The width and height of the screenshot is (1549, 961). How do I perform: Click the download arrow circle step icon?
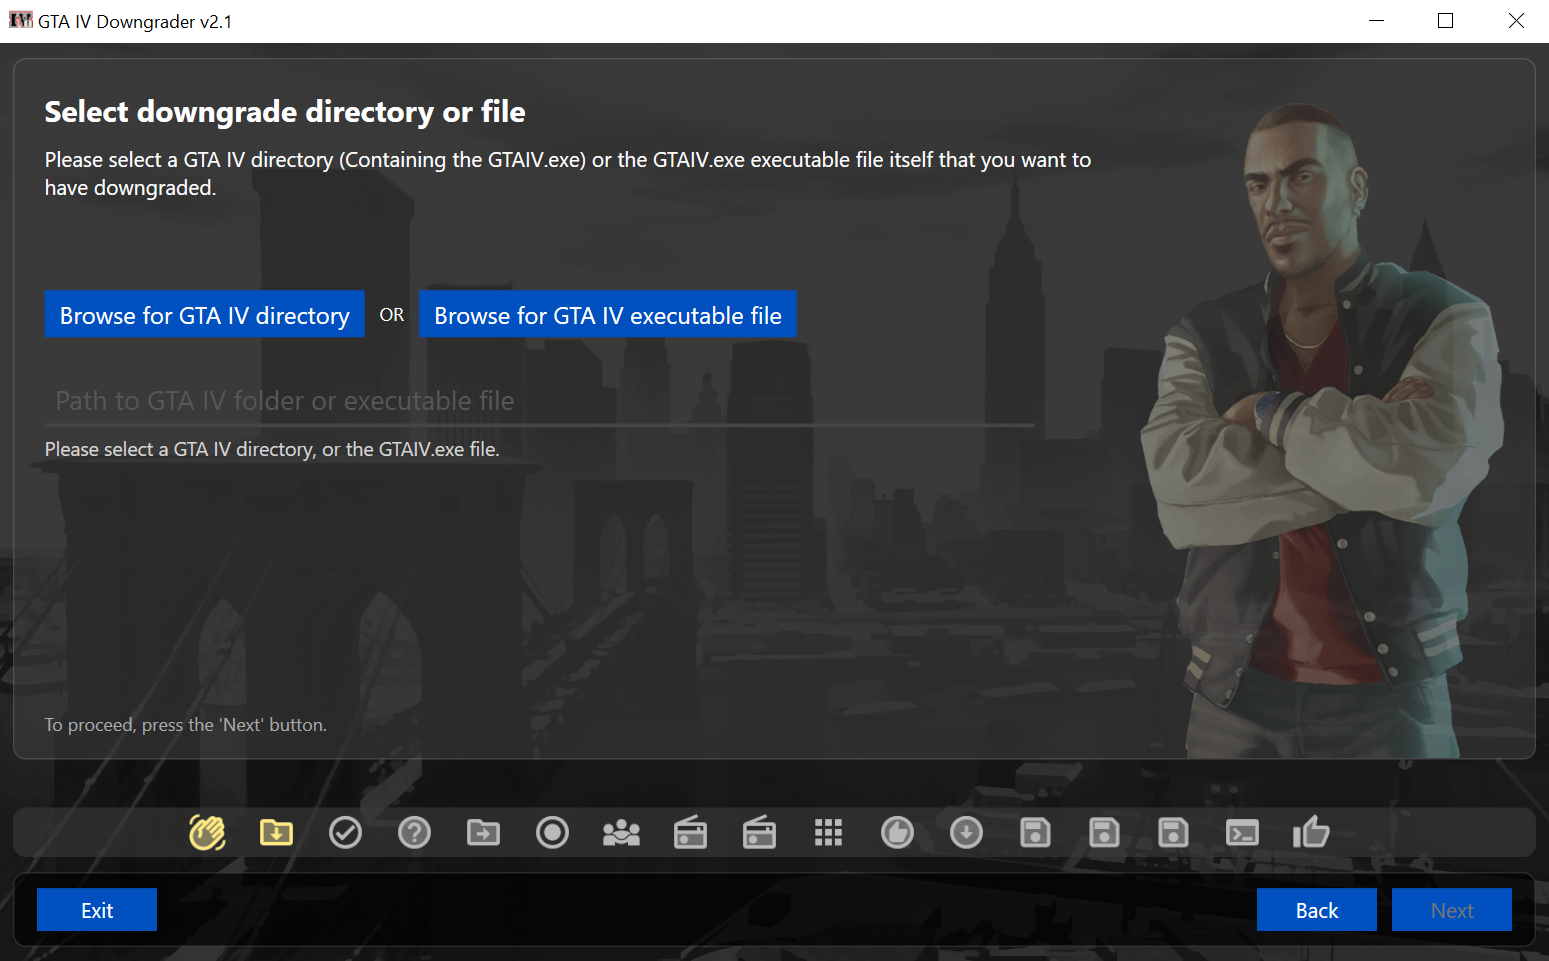(966, 832)
